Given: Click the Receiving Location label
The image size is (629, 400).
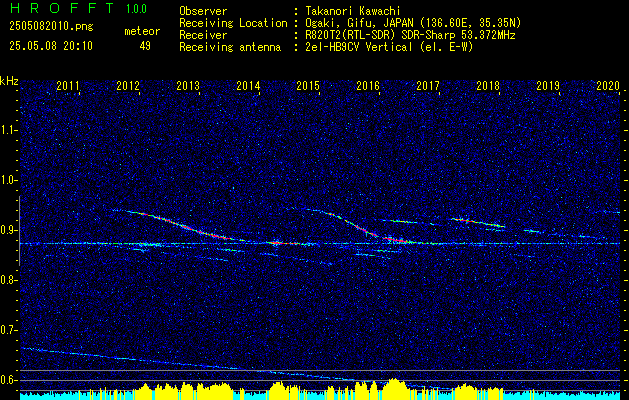Looking at the screenshot, I should point(233,23).
